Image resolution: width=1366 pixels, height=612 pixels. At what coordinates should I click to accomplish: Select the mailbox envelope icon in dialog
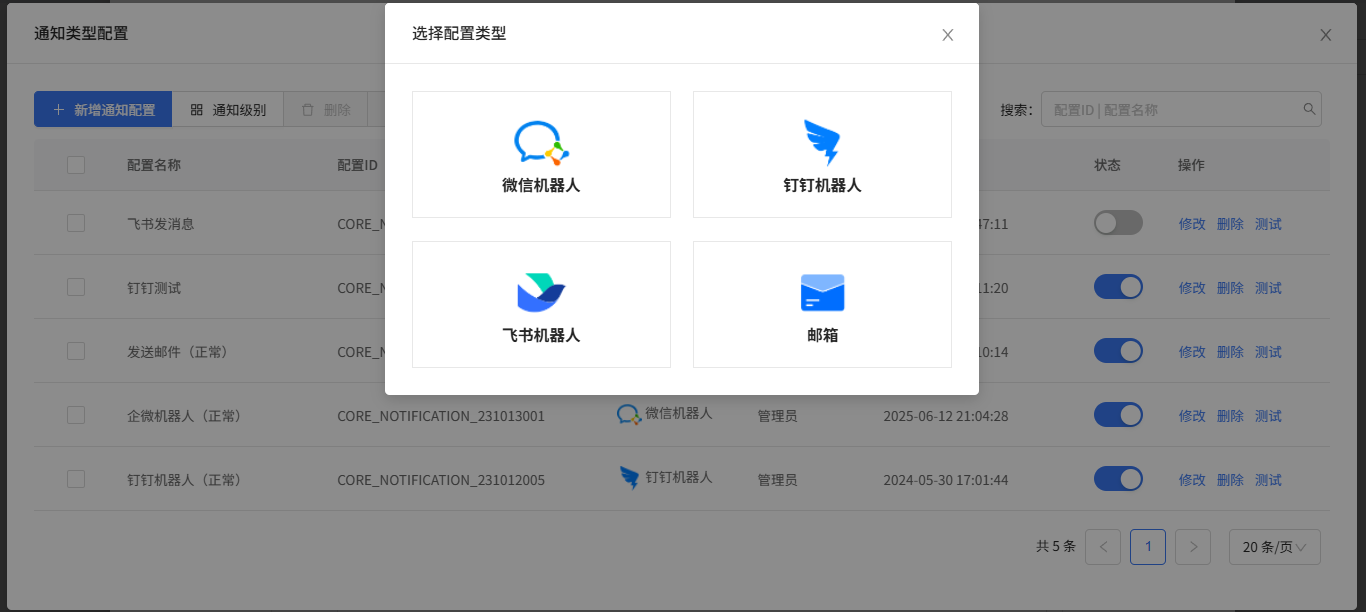[822, 293]
